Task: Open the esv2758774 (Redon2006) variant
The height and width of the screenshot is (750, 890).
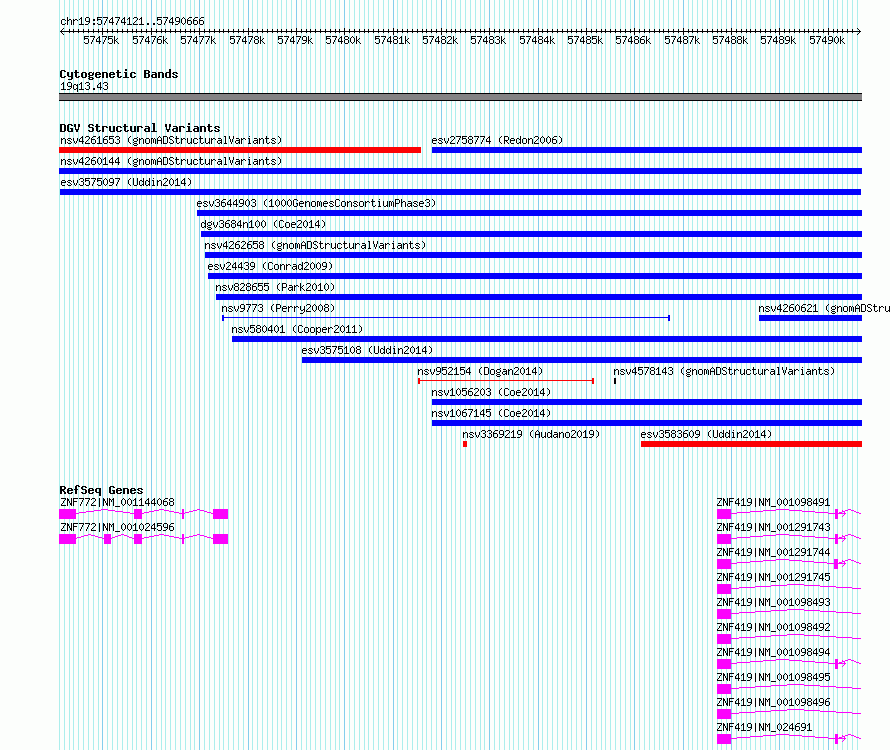Action: tap(497, 140)
